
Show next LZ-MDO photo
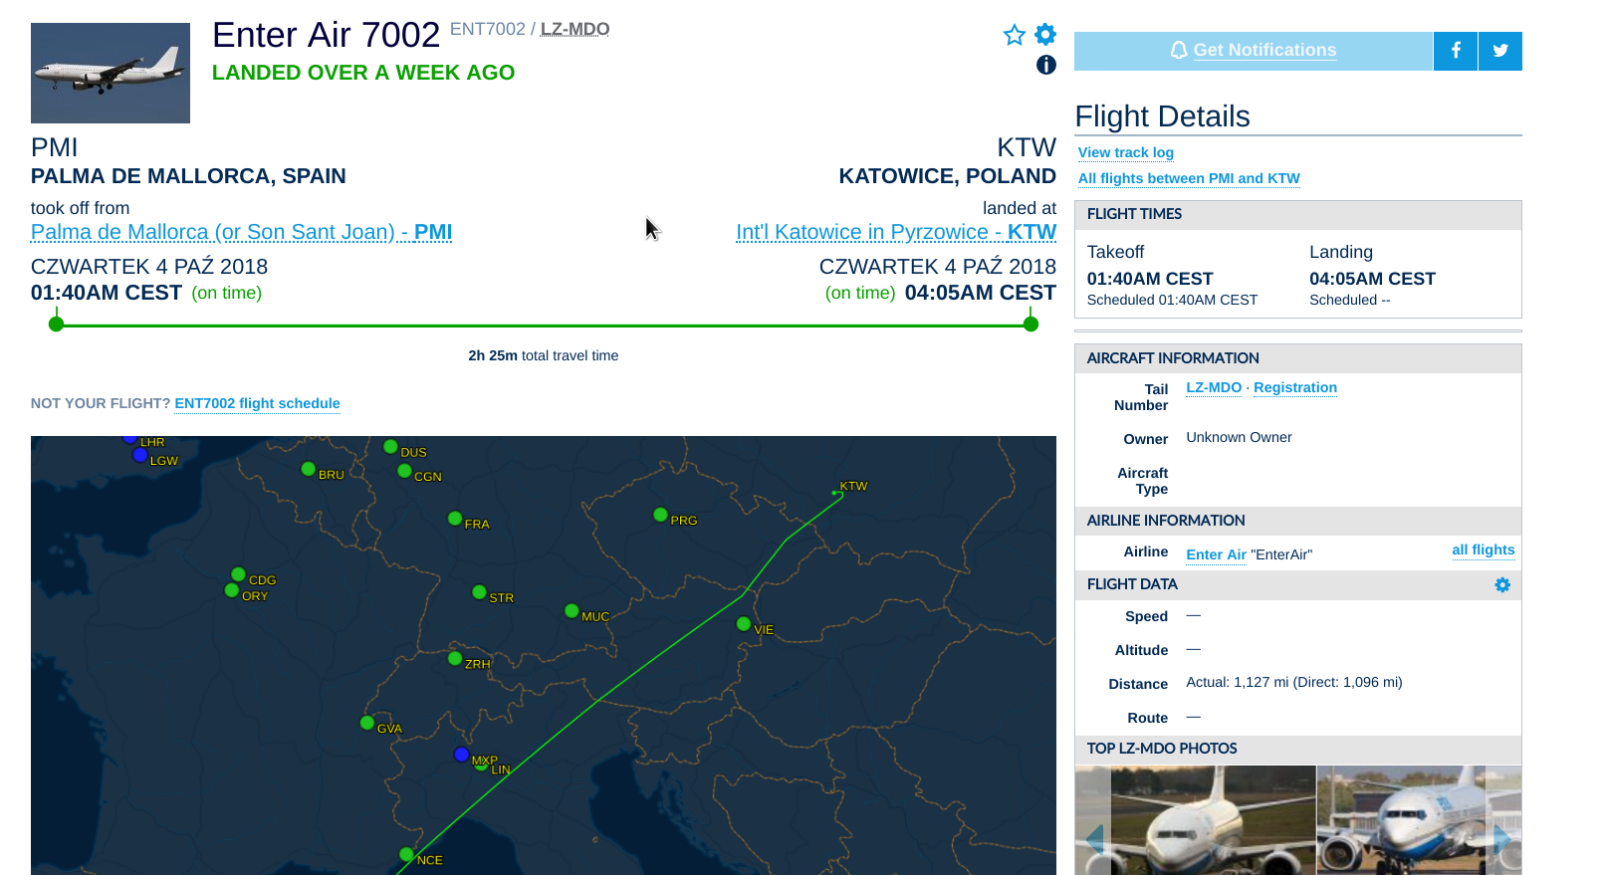pyautogui.click(x=1503, y=838)
